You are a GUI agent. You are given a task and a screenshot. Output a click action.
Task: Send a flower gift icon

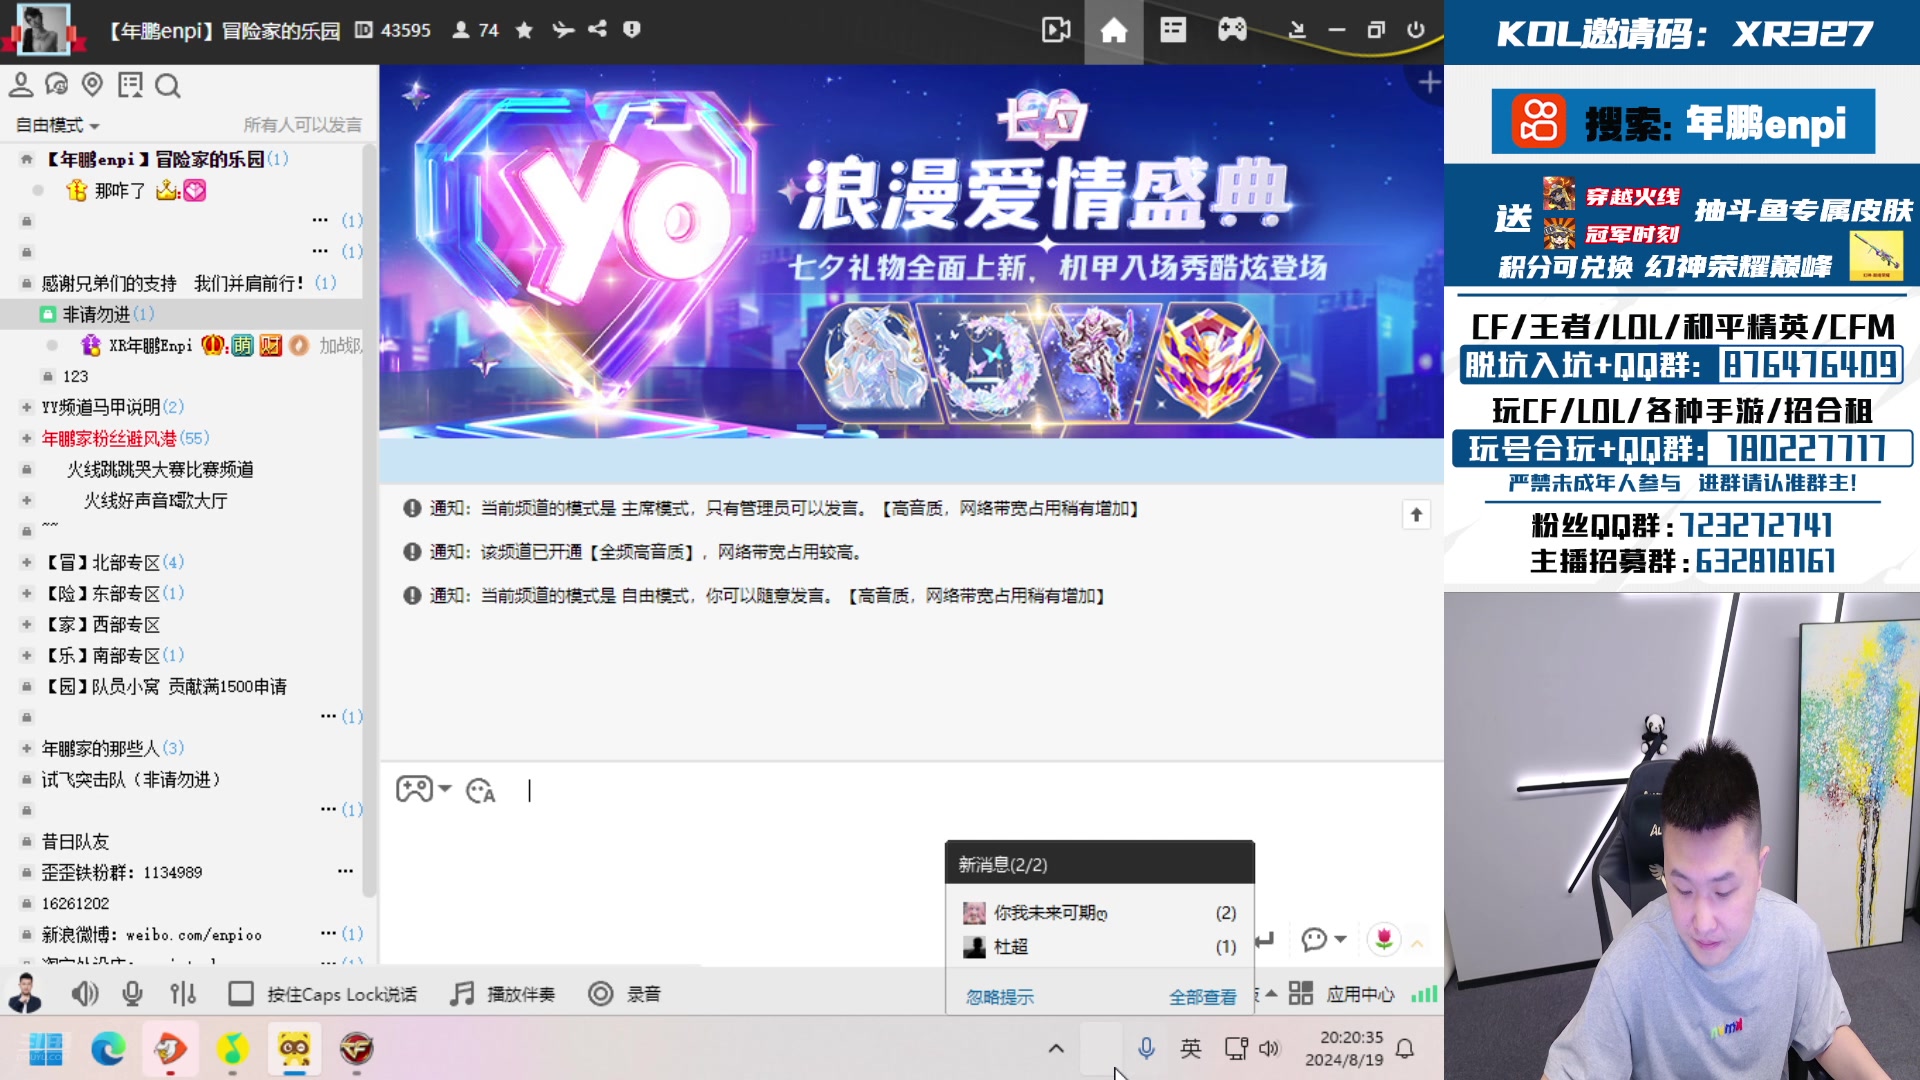(1384, 938)
